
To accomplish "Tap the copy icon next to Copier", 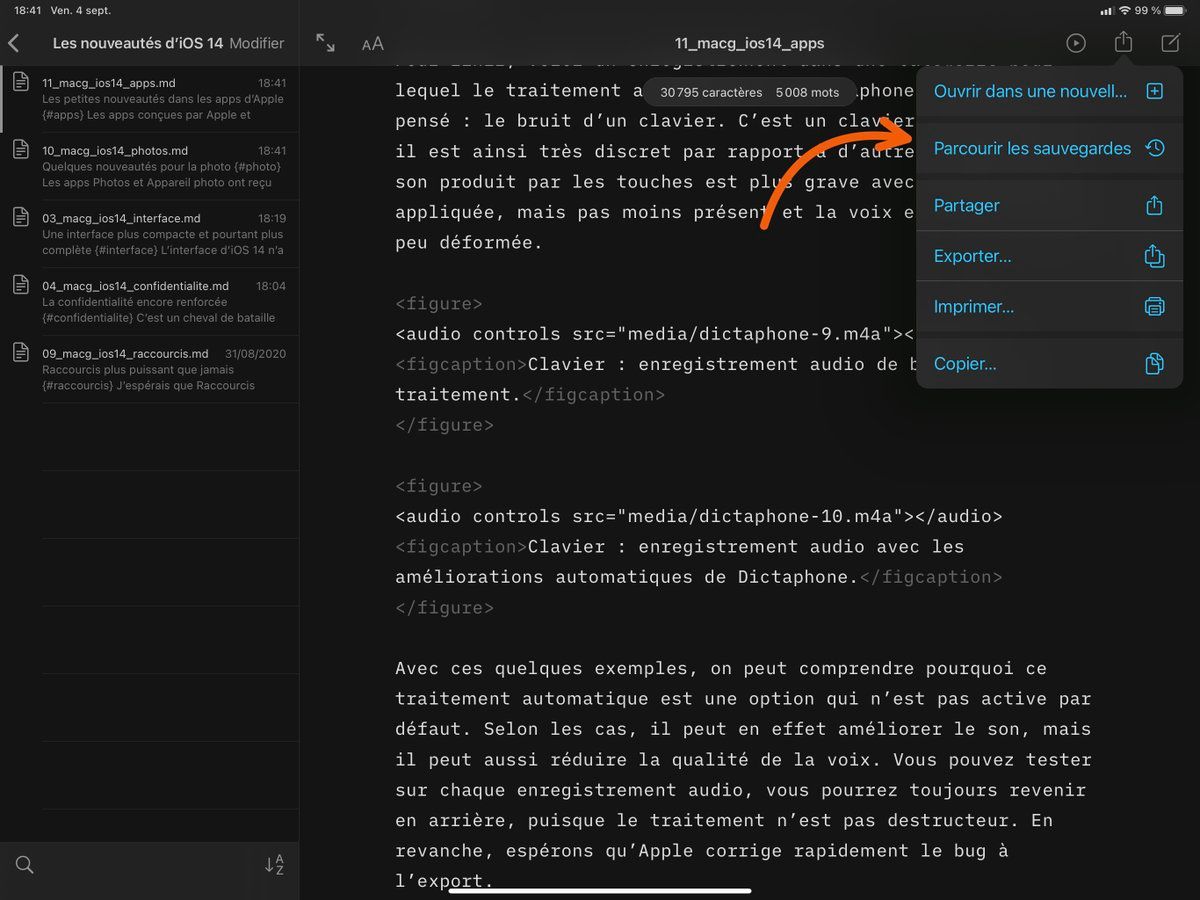I will coord(1155,364).
